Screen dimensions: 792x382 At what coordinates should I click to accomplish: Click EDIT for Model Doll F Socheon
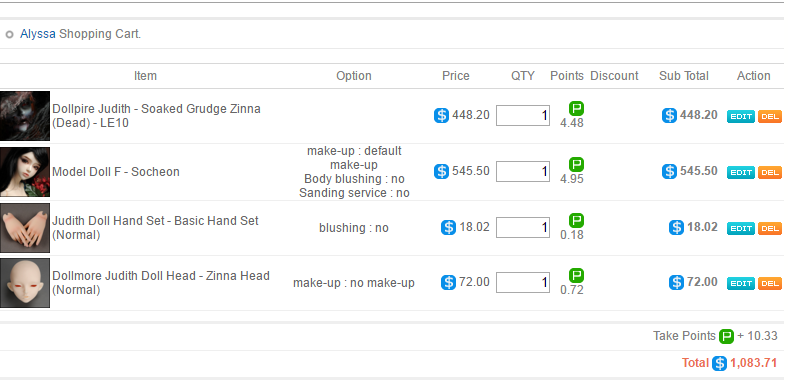(x=741, y=172)
